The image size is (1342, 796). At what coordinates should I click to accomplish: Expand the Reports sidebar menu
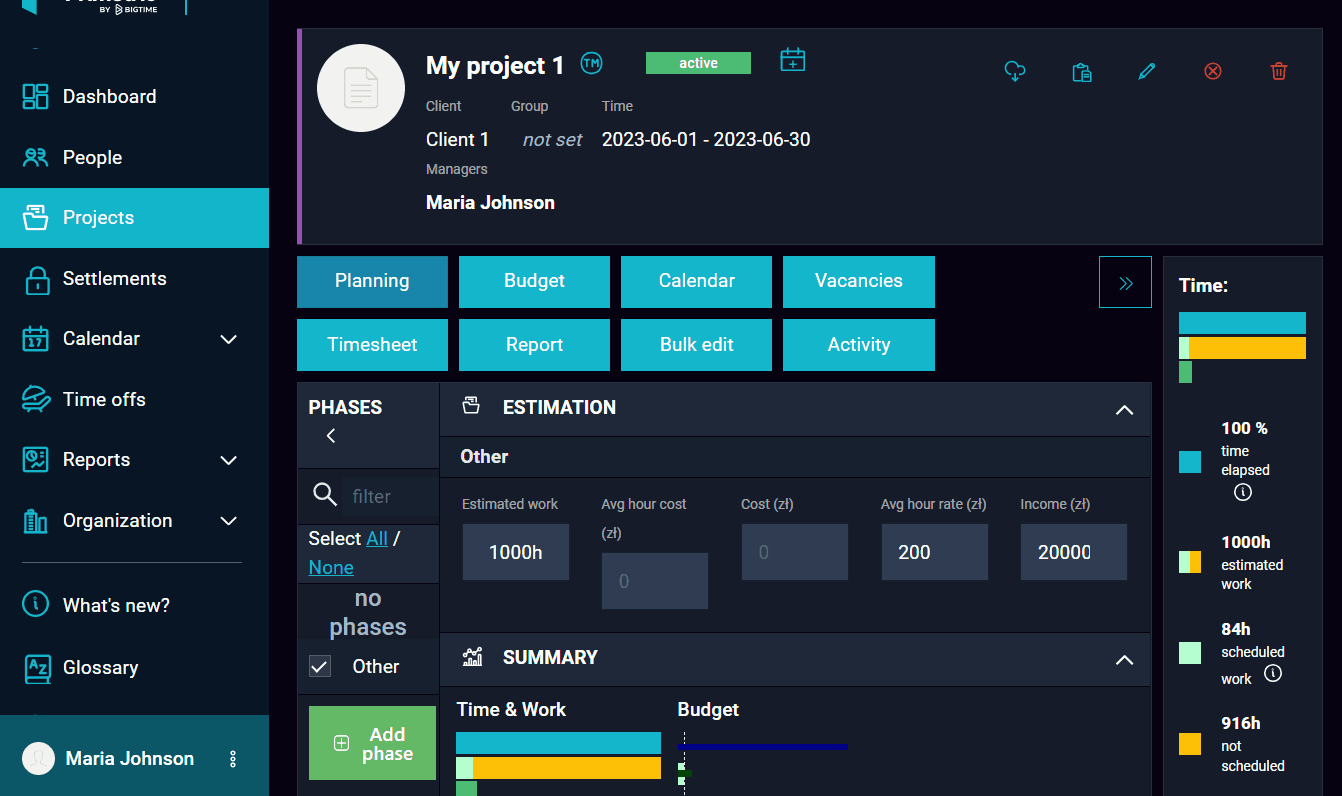point(229,460)
